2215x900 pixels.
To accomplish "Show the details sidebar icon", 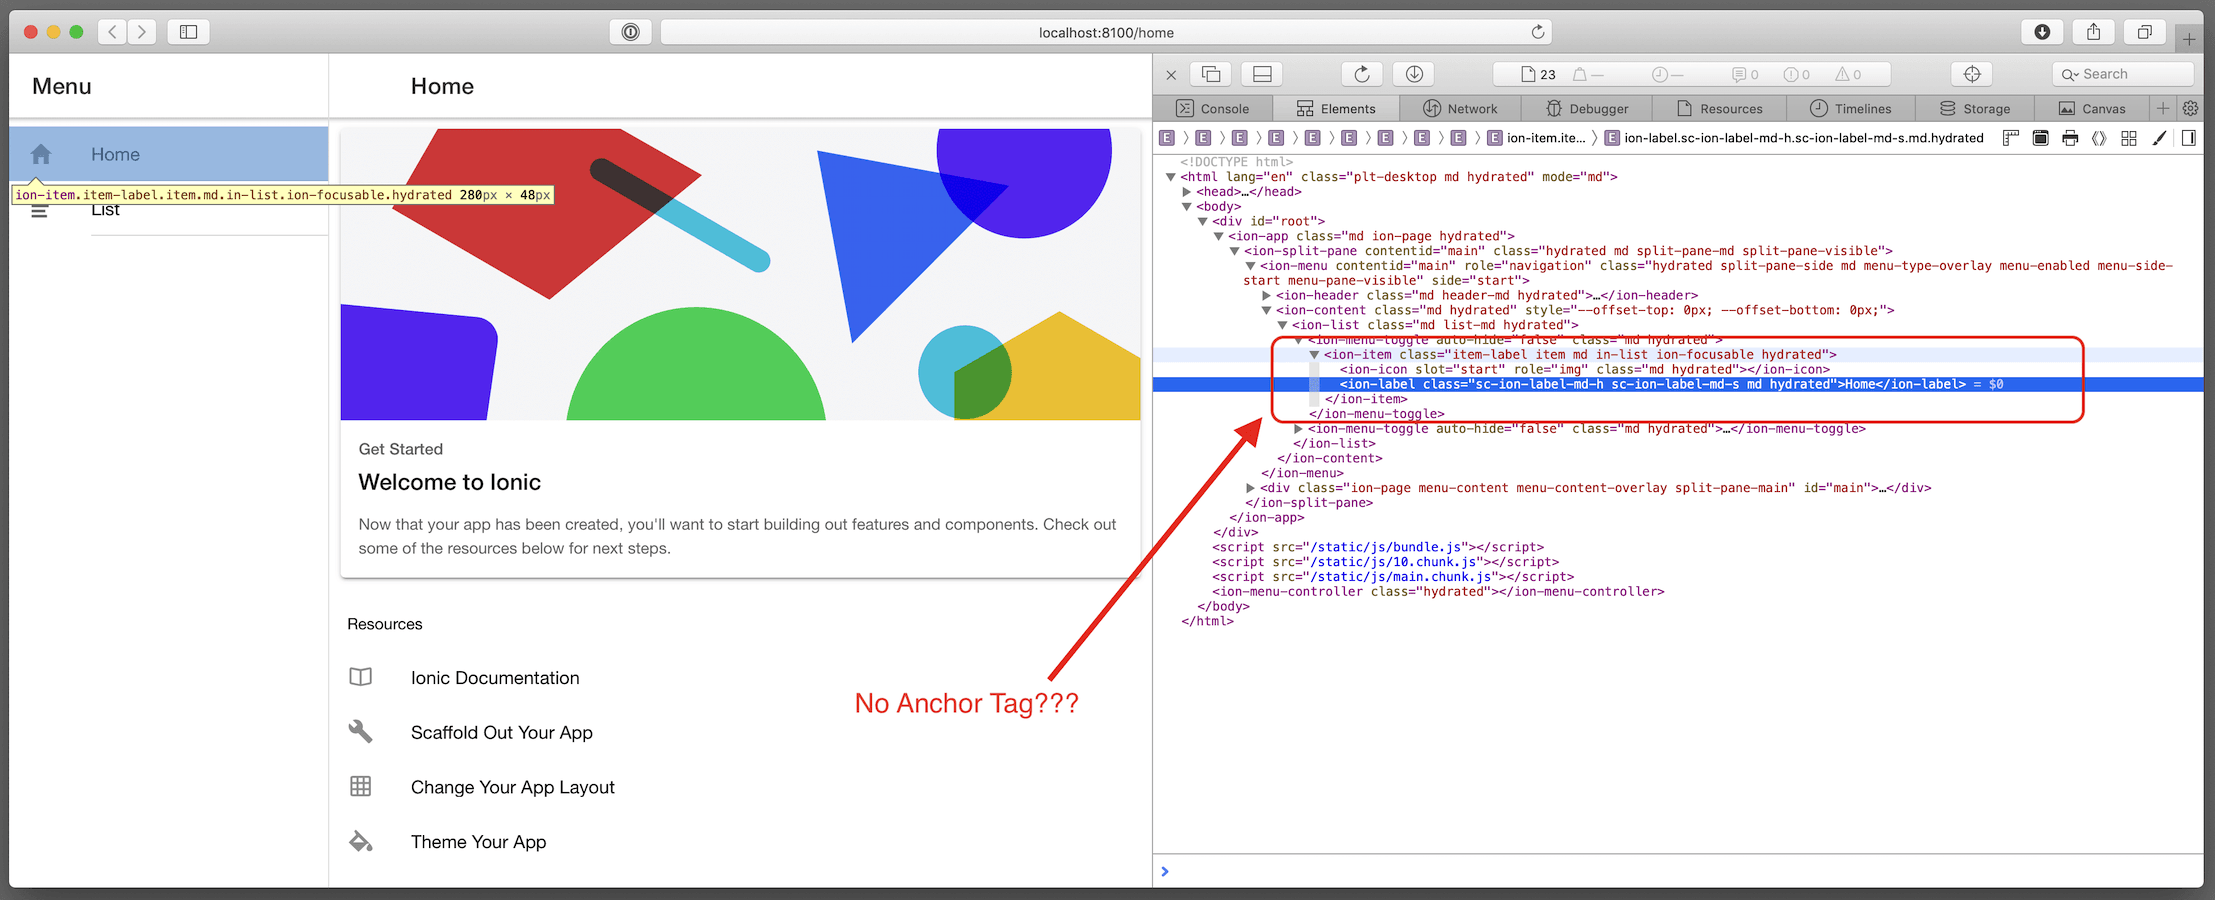I will pyautogui.click(x=2189, y=138).
